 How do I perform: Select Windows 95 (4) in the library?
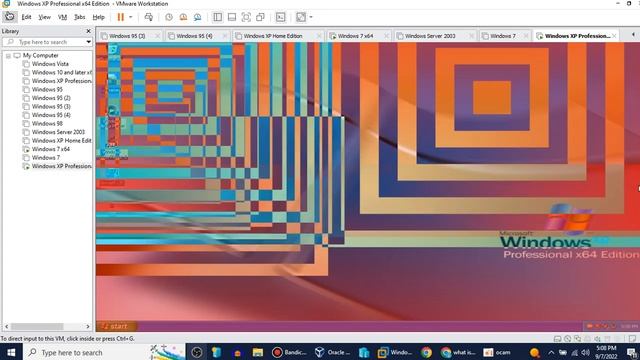[51, 115]
